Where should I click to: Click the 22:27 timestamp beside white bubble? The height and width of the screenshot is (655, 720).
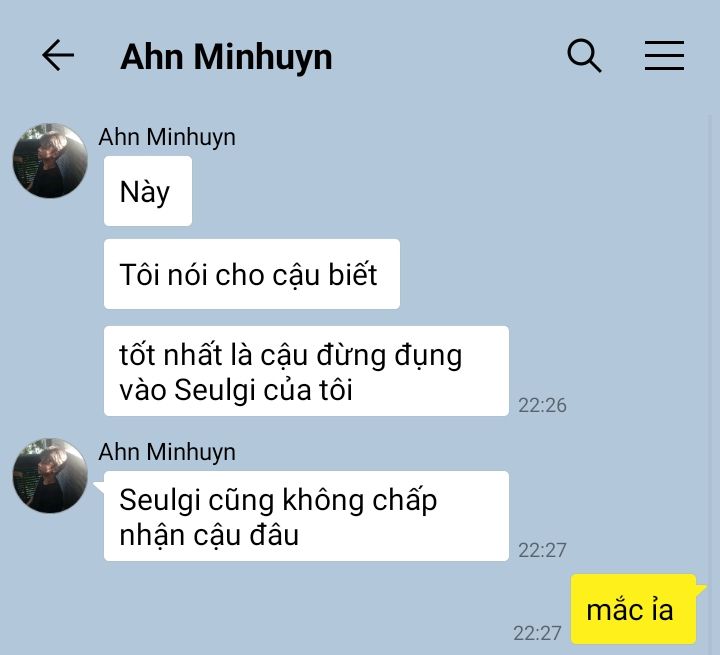pyautogui.click(x=542, y=550)
